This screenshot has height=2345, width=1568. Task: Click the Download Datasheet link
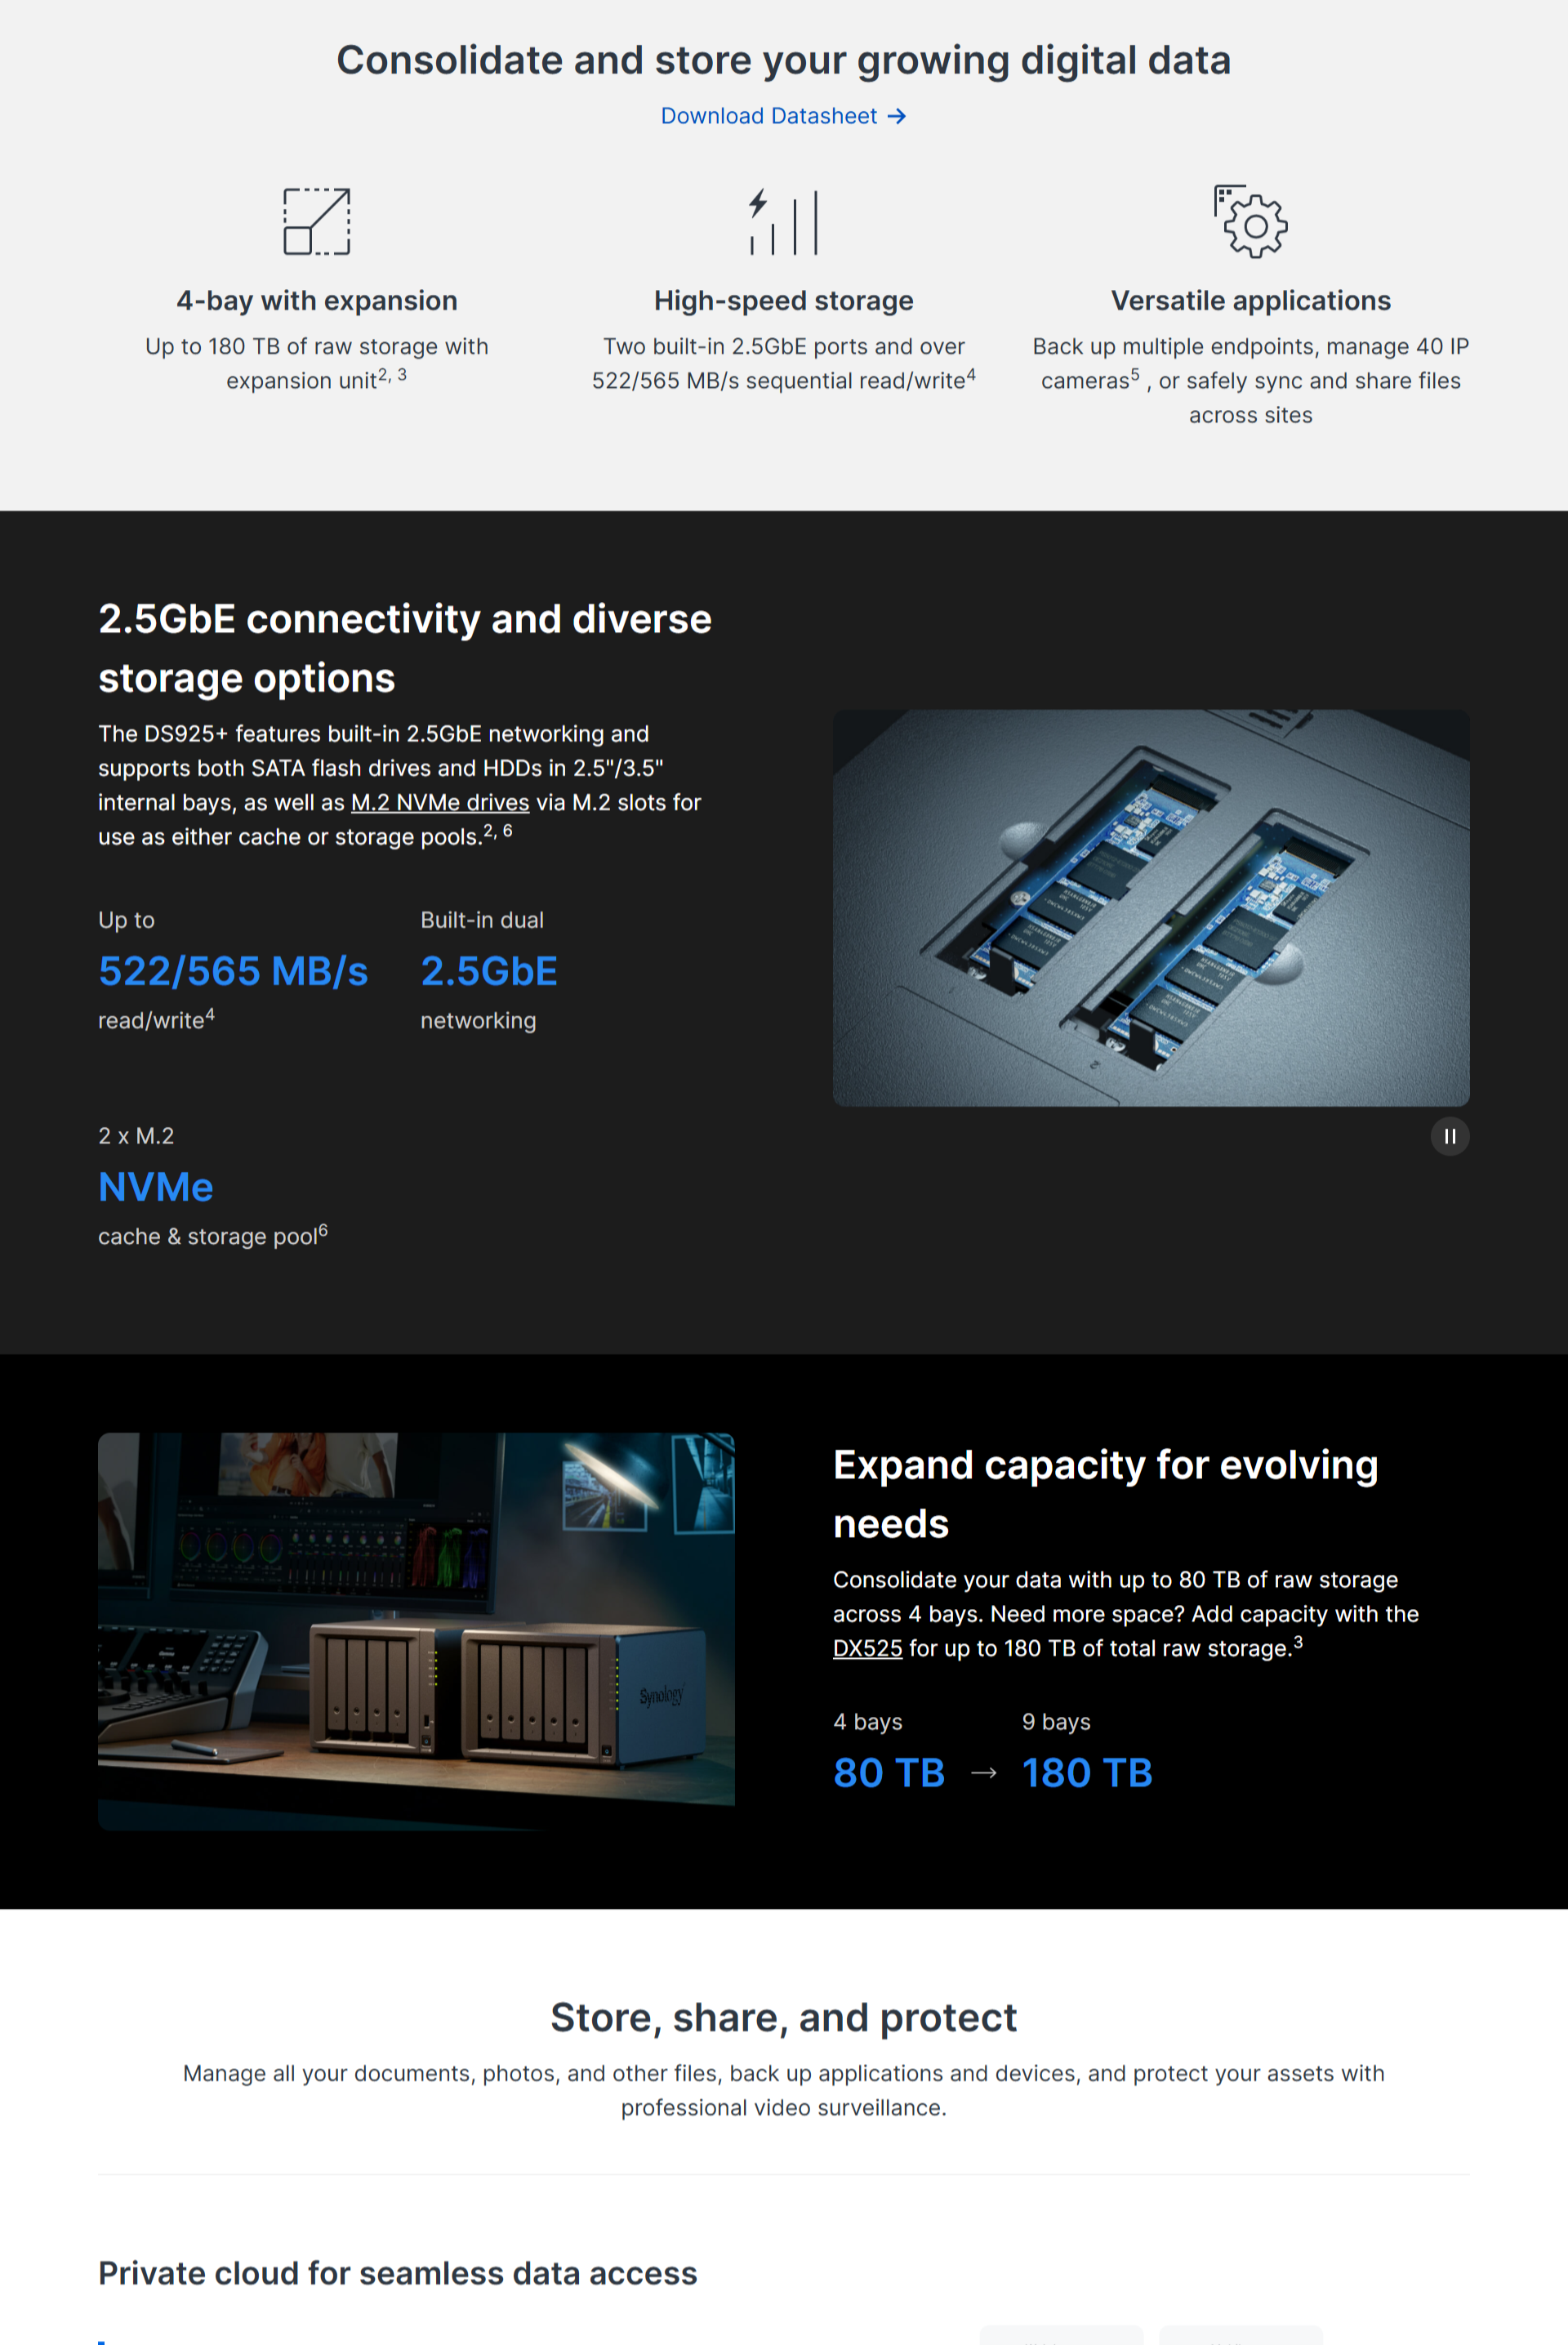pos(768,116)
